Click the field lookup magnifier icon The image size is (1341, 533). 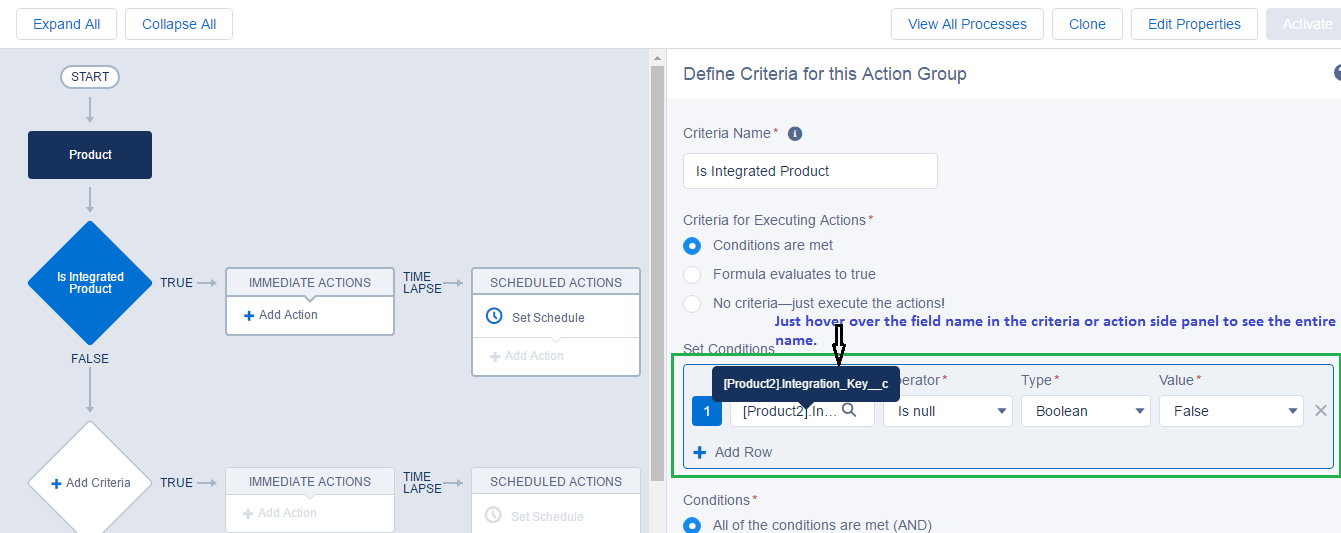pos(849,410)
